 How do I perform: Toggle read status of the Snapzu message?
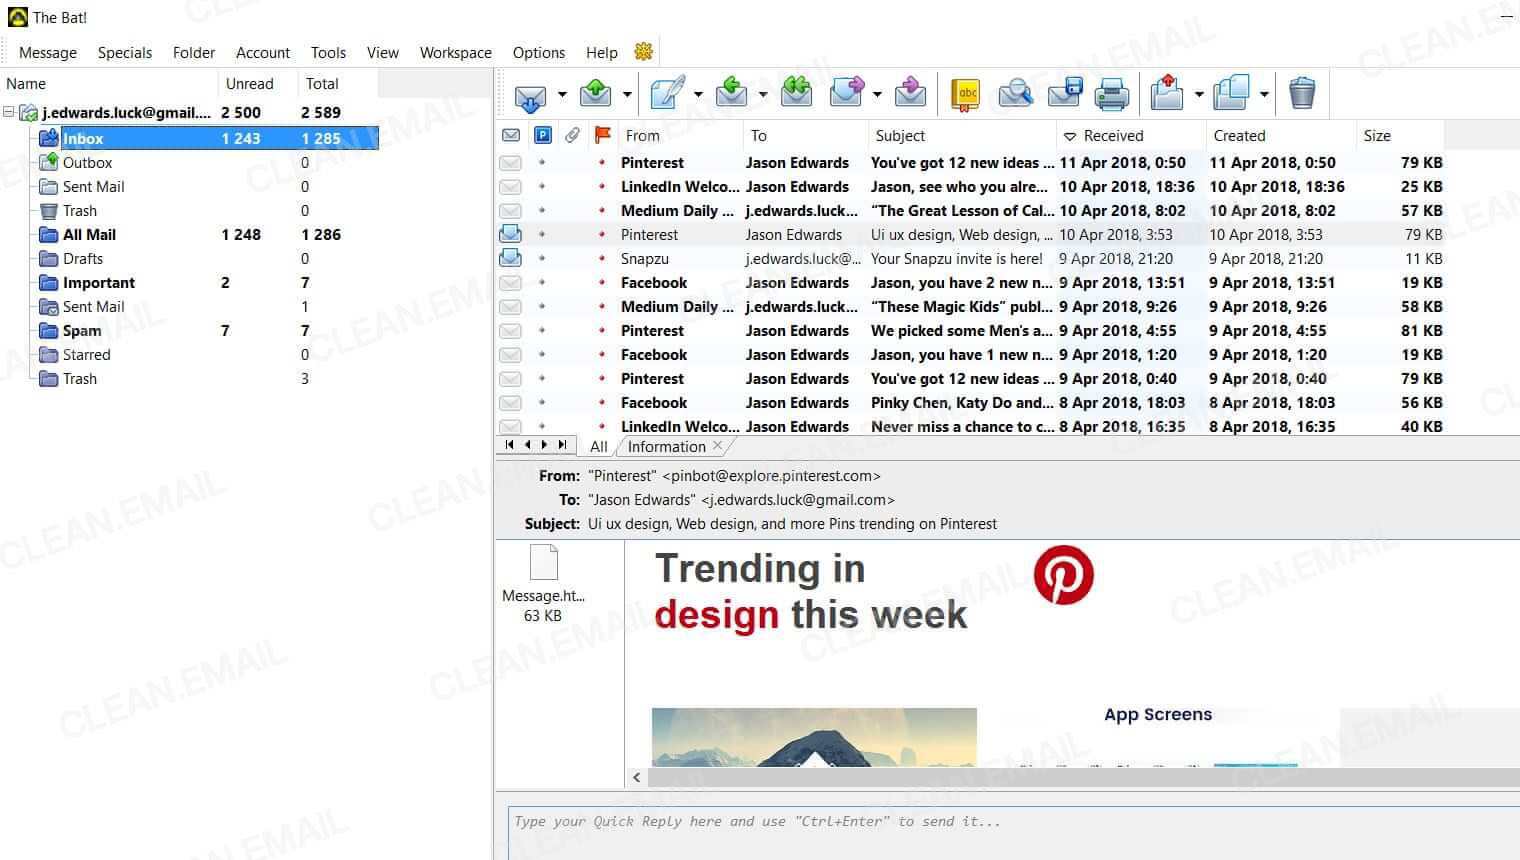click(x=511, y=258)
